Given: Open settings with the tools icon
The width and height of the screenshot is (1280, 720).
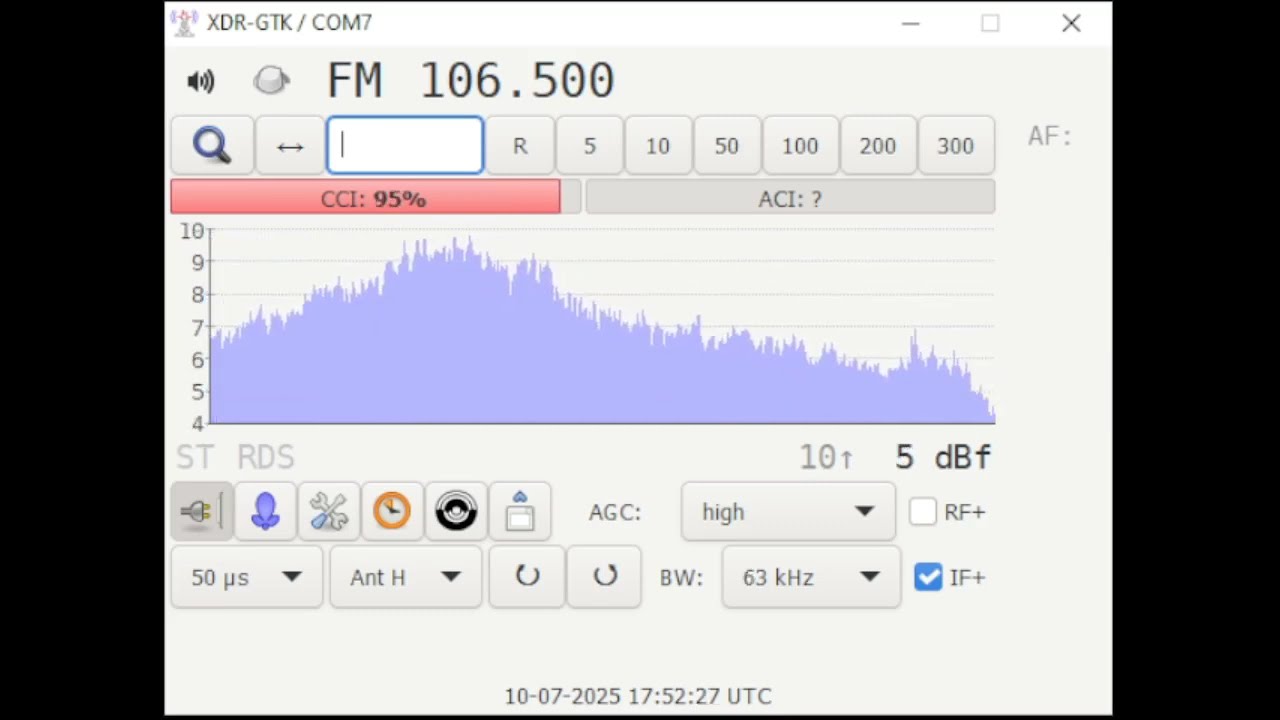Looking at the screenshot, I should point(329,512).
